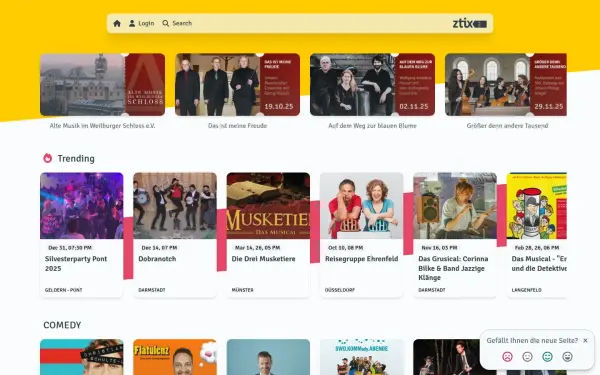Open the SWD.KOMMedy.ABENDE comedy card

click(362, 357)
